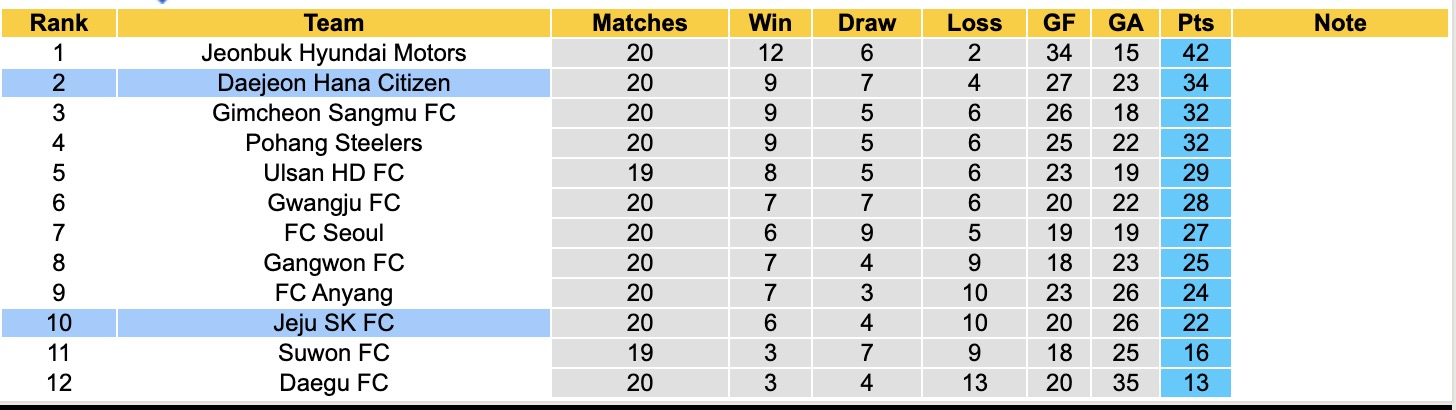Click the FC Seoul team name
The width and height of the screenshot is (1456, 410).
[x=334, y=233]
